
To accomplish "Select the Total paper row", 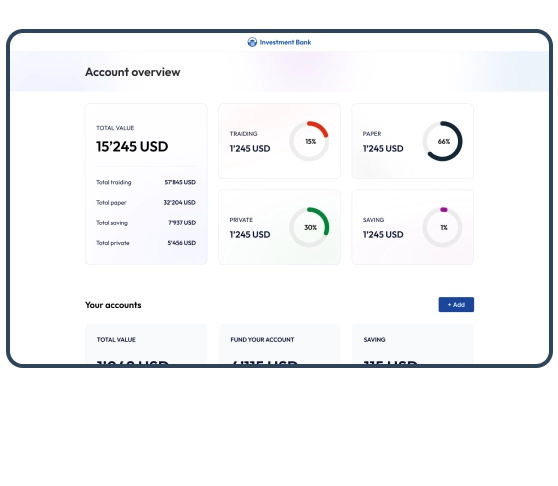I will click(x=146, y=202).
